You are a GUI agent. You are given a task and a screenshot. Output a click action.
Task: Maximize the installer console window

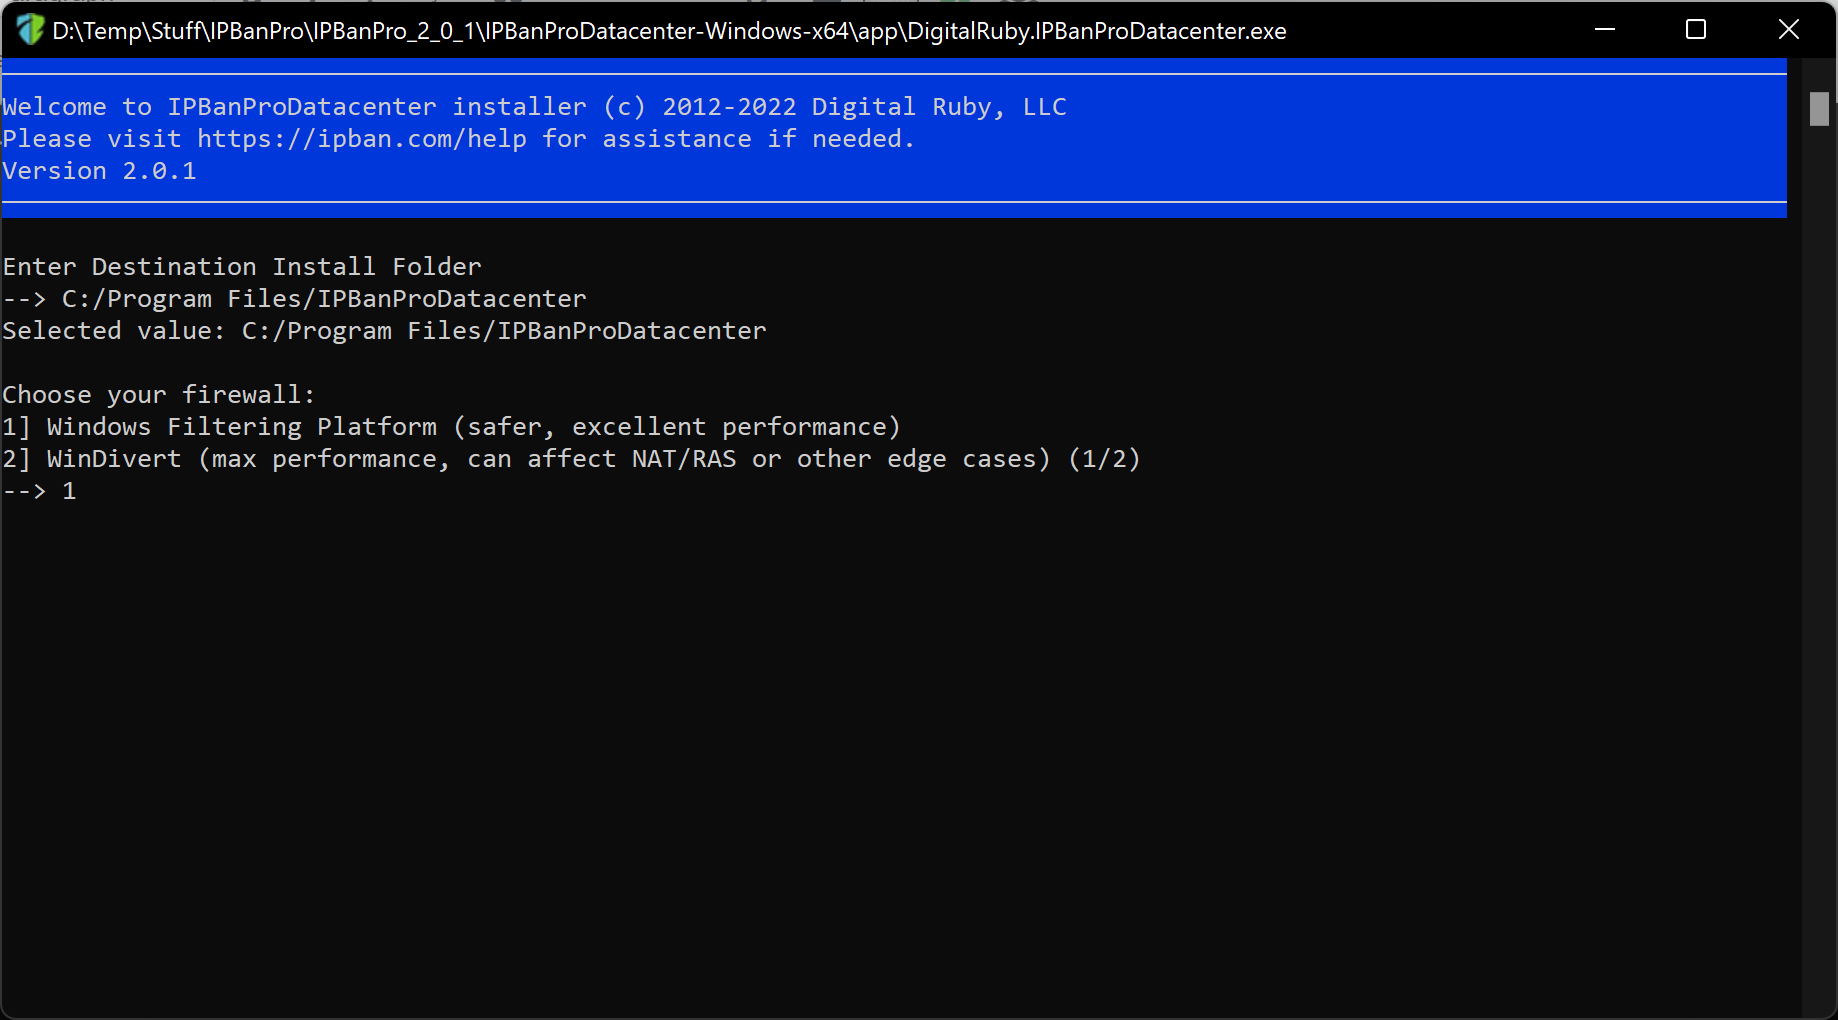point(1696,30)
